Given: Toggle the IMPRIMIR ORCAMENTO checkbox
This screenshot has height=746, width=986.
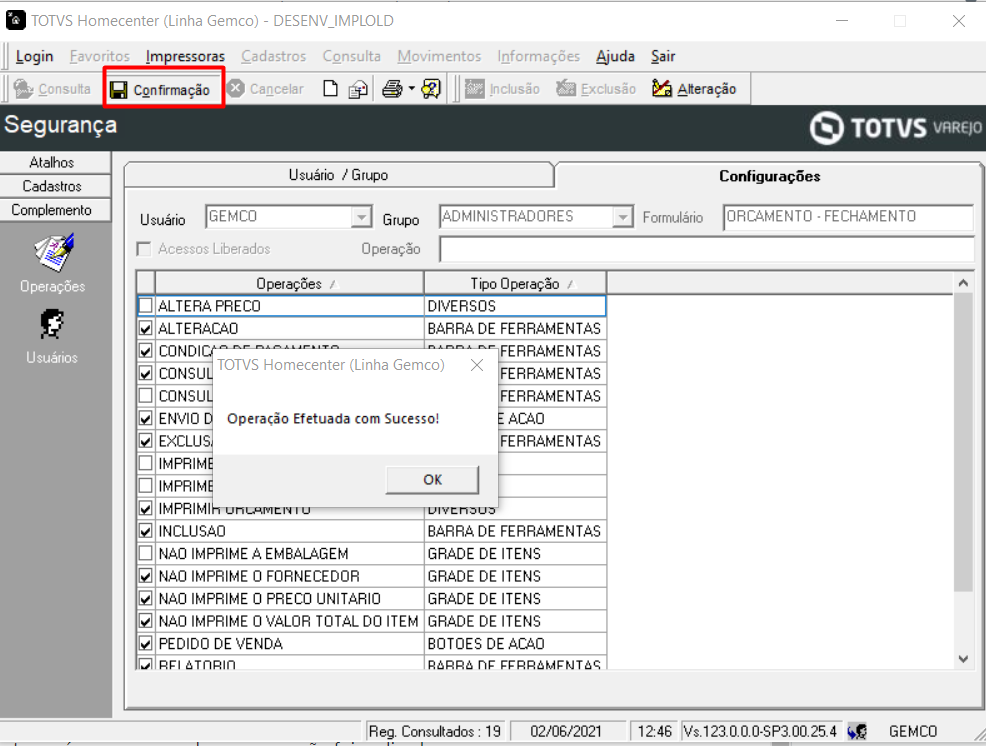Looking at the screenshot, I should point(146,508).
